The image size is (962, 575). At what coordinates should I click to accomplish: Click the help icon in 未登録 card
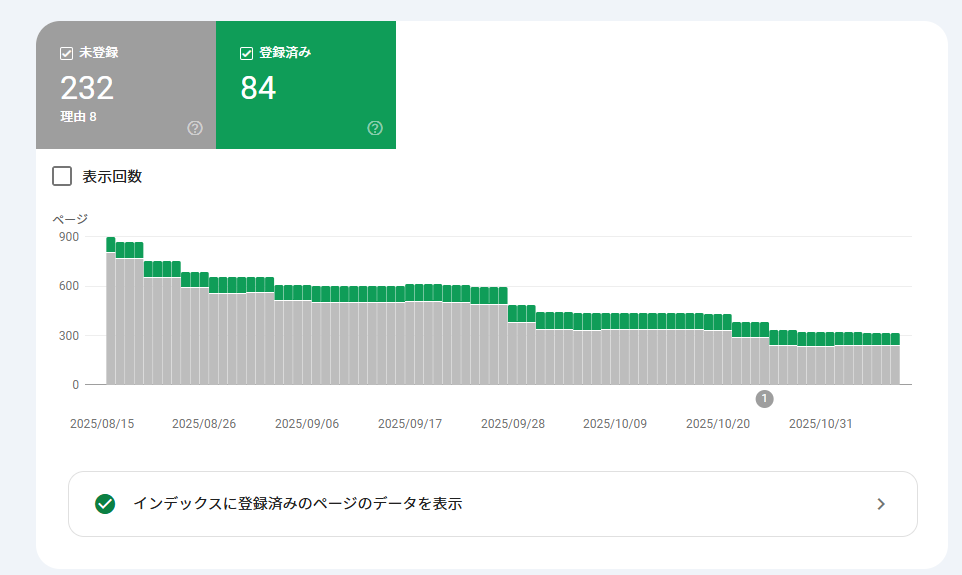tap(195, 128)
